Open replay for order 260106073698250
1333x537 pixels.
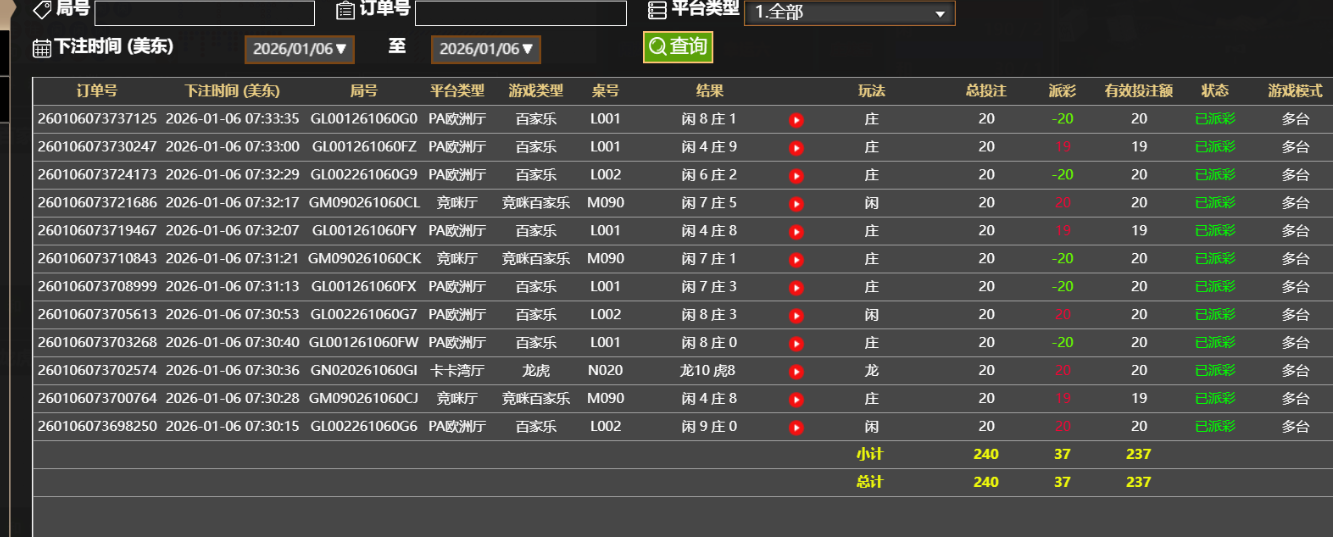pyautogui.click(x=796, y=428)
